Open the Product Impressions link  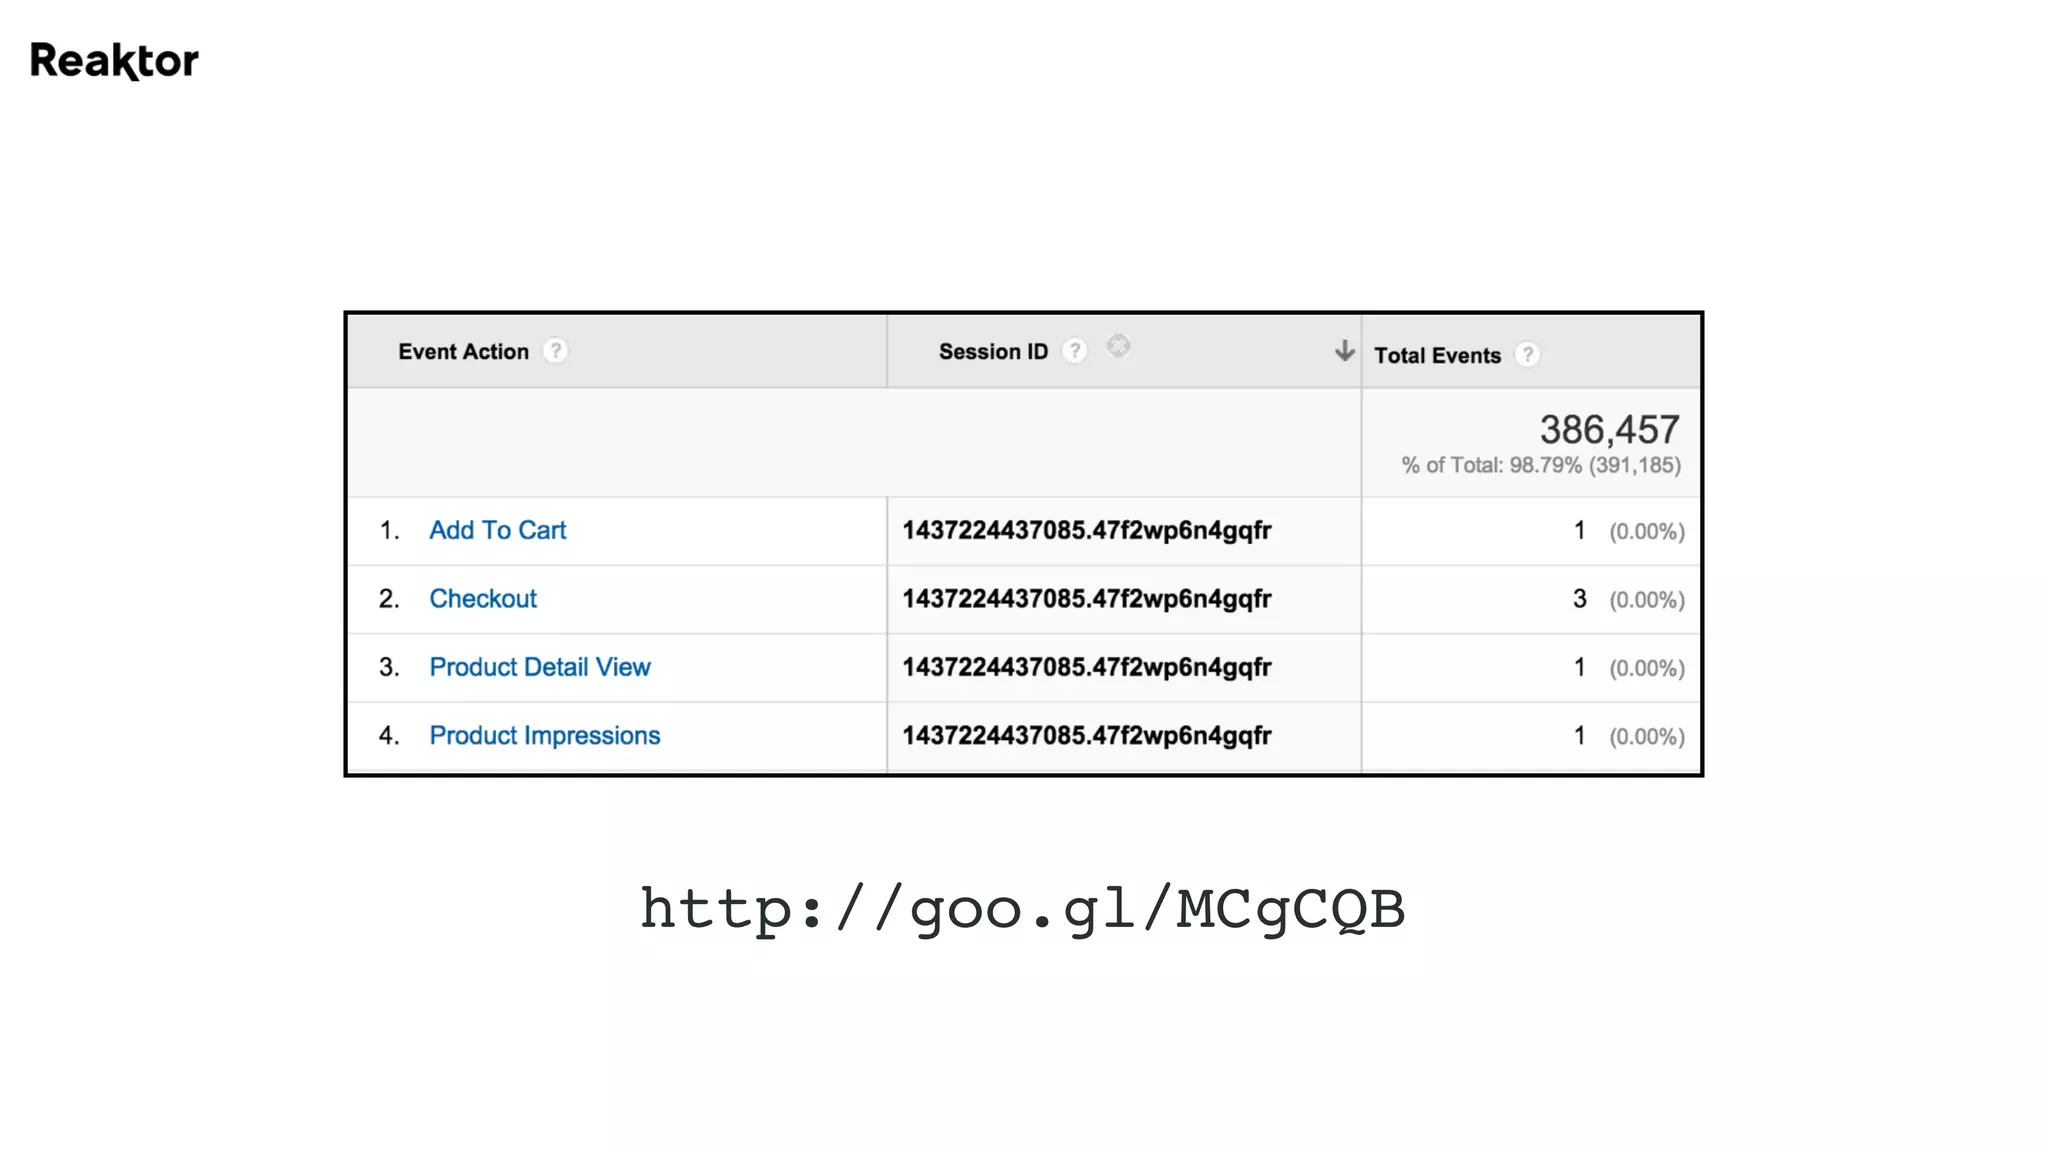pos(545,736)
